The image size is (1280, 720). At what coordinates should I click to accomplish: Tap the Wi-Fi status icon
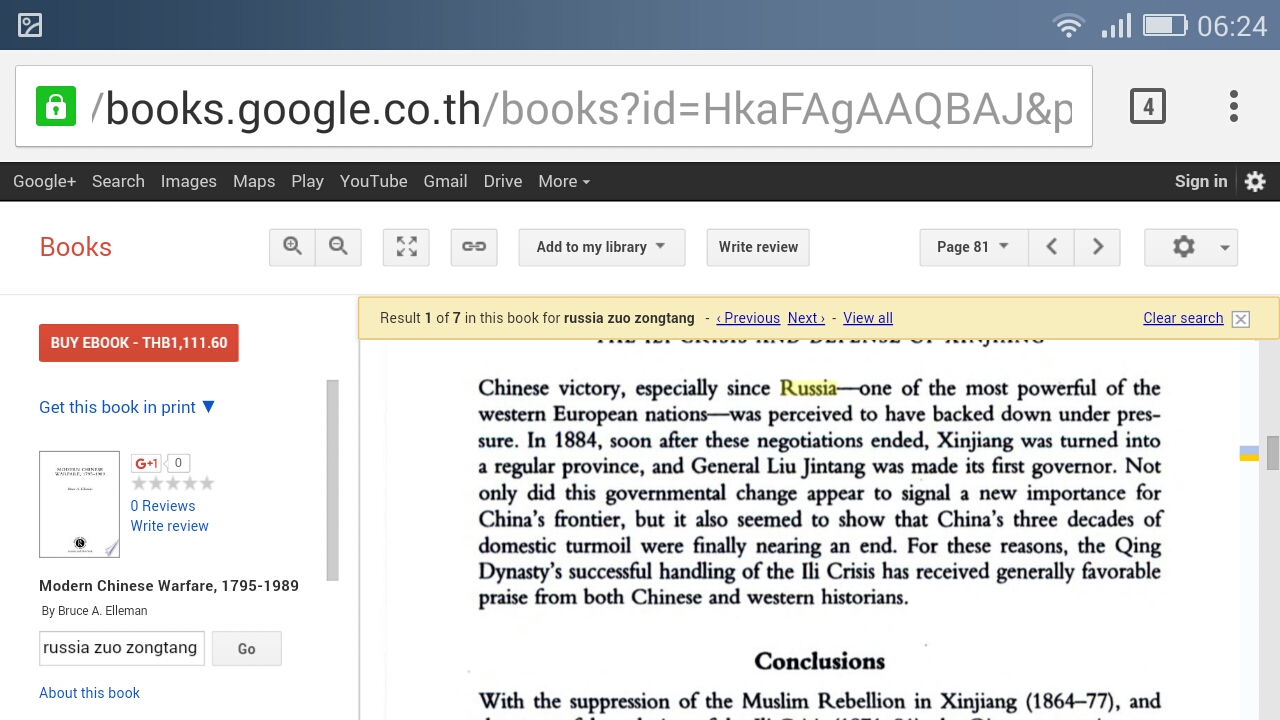pyautogui.click(x=1069, y=25)
